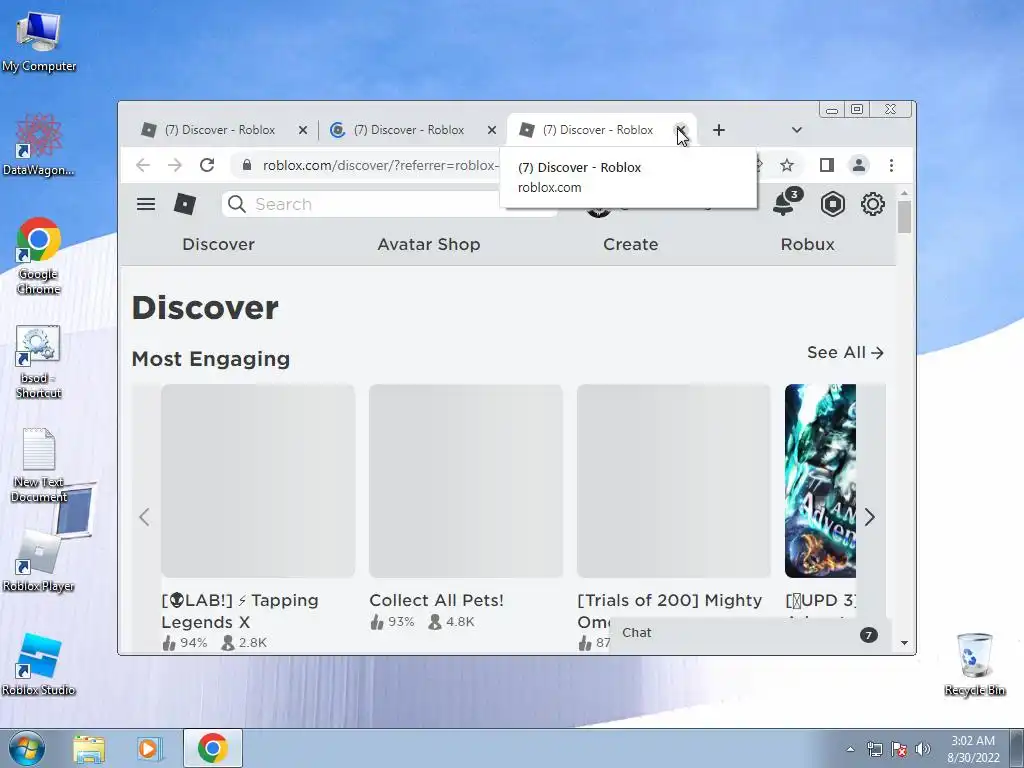The image size is (1024, 768).
Task: Open Discover in Roblox navigation
Action: point(218,244)
